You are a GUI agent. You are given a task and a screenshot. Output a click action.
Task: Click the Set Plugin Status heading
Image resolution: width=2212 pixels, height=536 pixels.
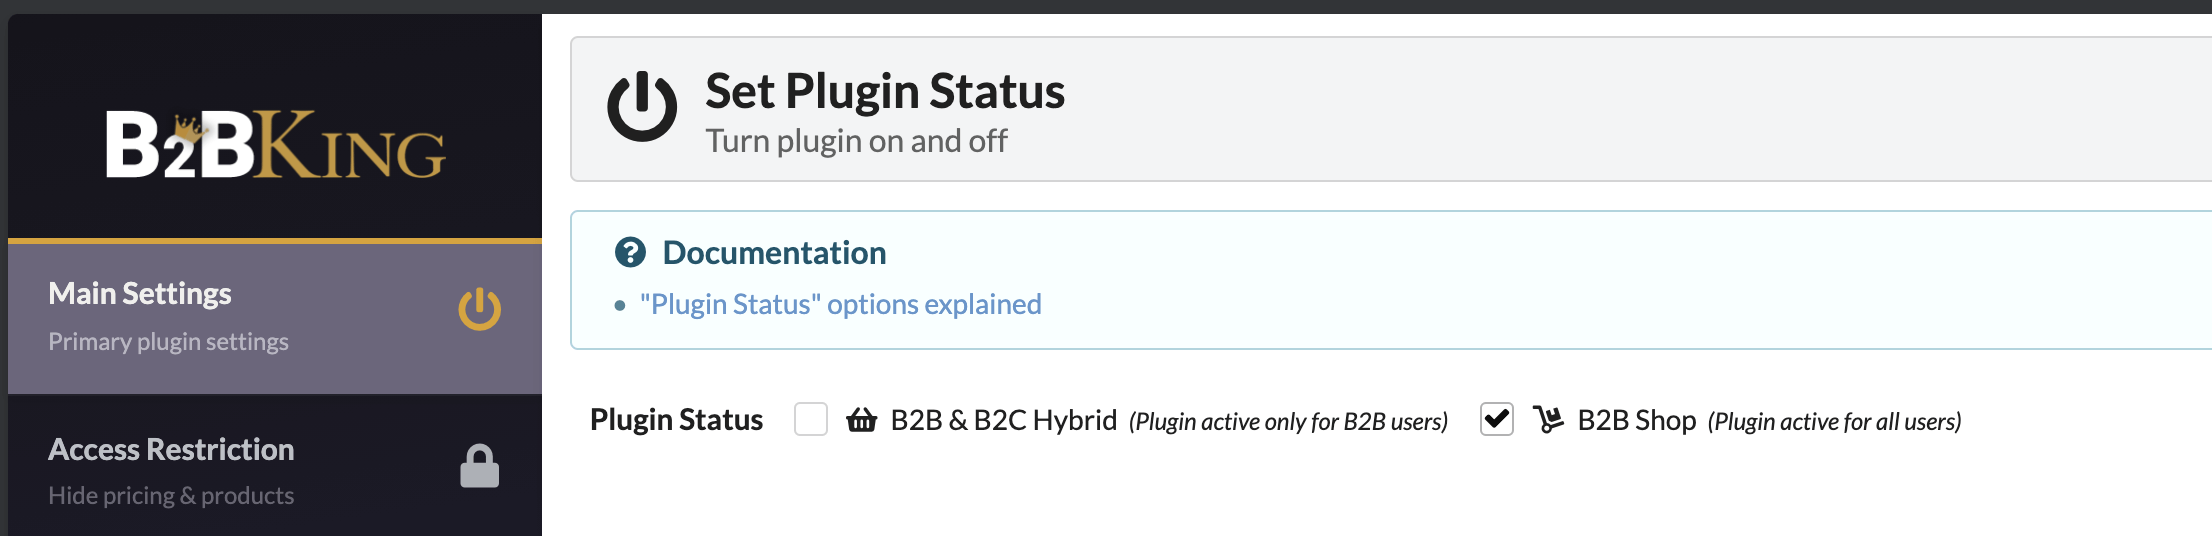coord(885,91)
